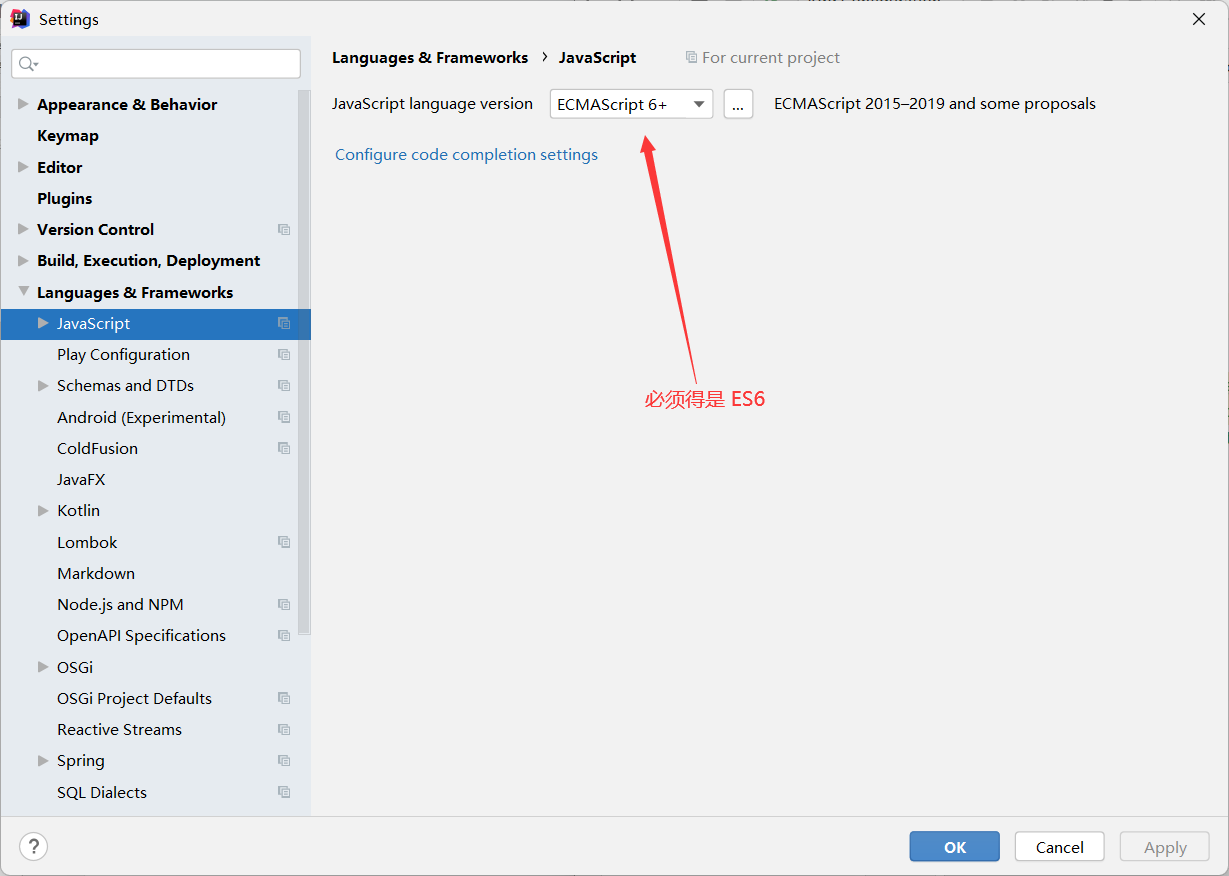
Task: Click the project icon beside Reactive Streams
Action: tap(284, 730)
